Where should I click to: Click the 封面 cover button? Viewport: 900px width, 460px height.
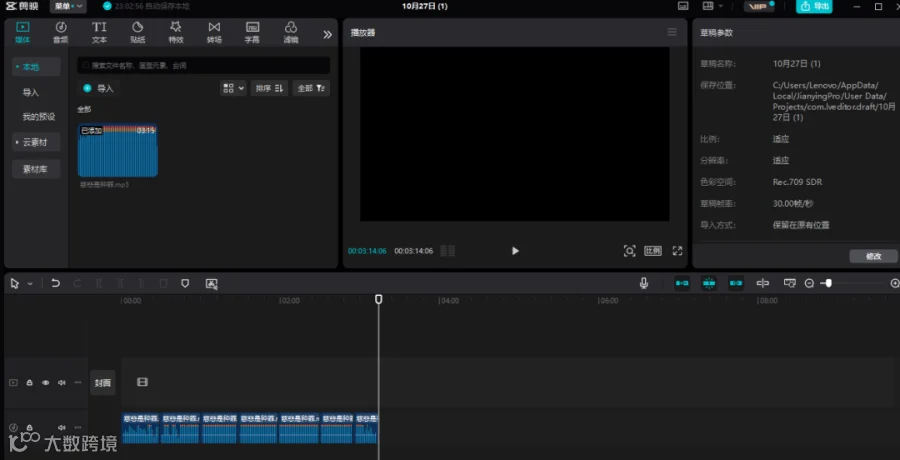pyautogui.click(x=103, y=383)
